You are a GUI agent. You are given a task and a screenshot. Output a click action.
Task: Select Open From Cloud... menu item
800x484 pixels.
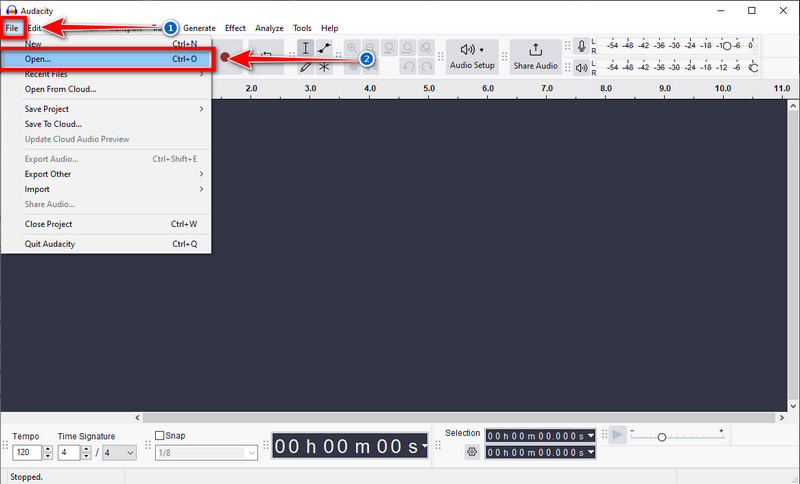pyautogui.click(x=106, y=89)
